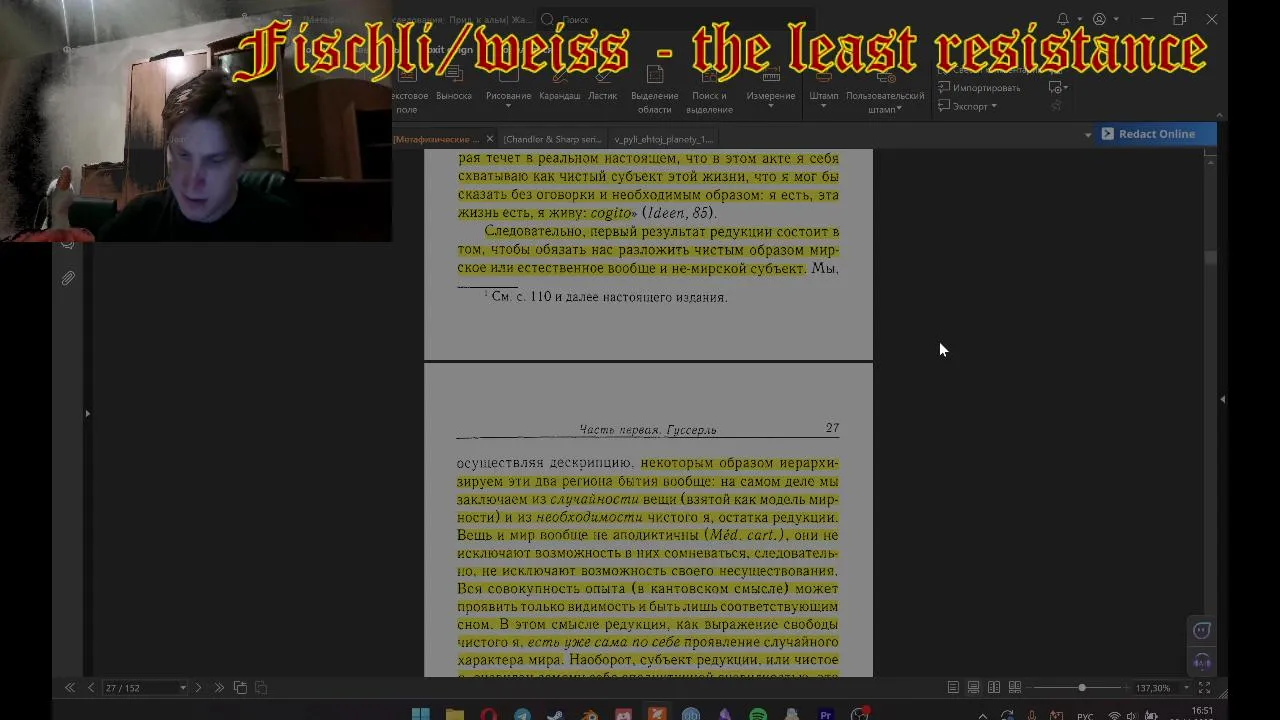The image size is (1280, 720).
Task: Open the Windows Start menu
Action: pyautogui.click(x=421, y=714)
